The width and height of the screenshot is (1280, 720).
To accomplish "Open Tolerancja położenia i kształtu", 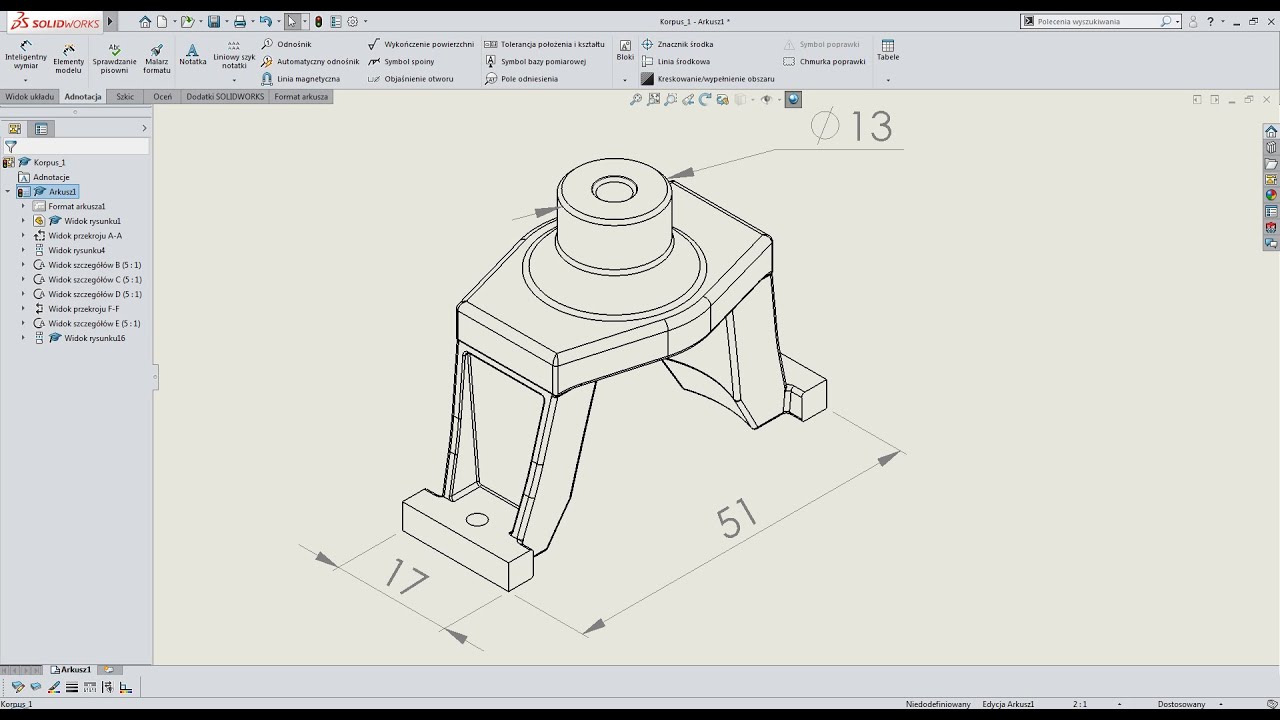I will (x=545, y=44).
